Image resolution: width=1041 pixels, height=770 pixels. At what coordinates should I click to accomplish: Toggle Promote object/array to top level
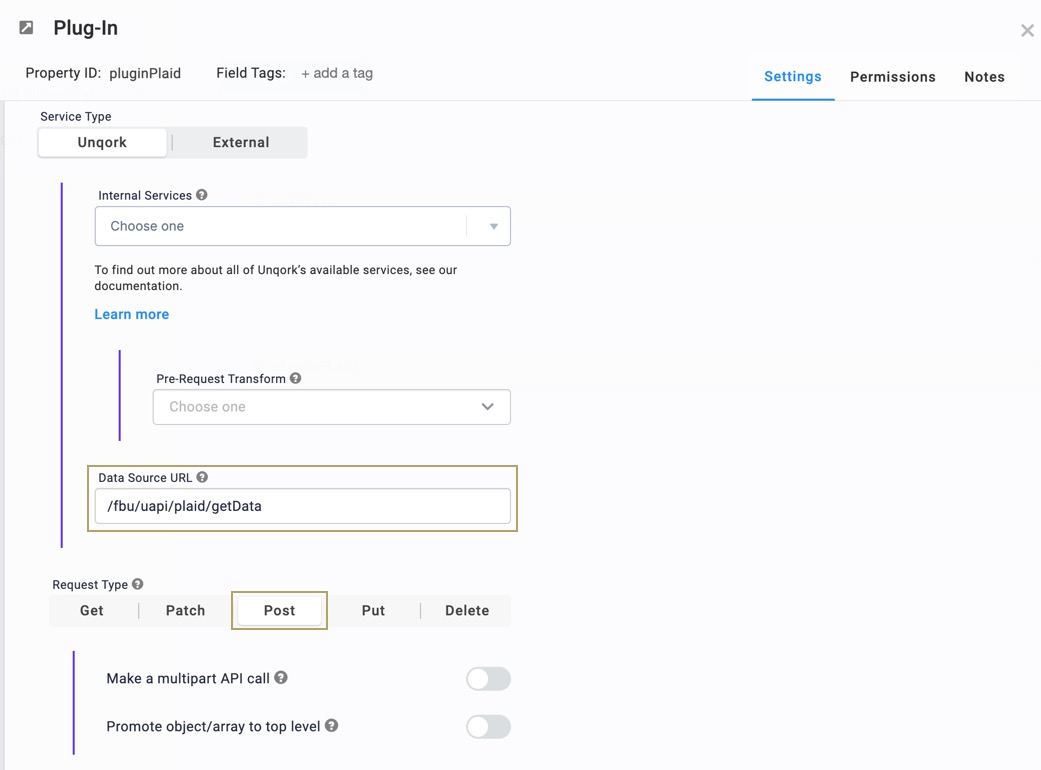[488, 726]
